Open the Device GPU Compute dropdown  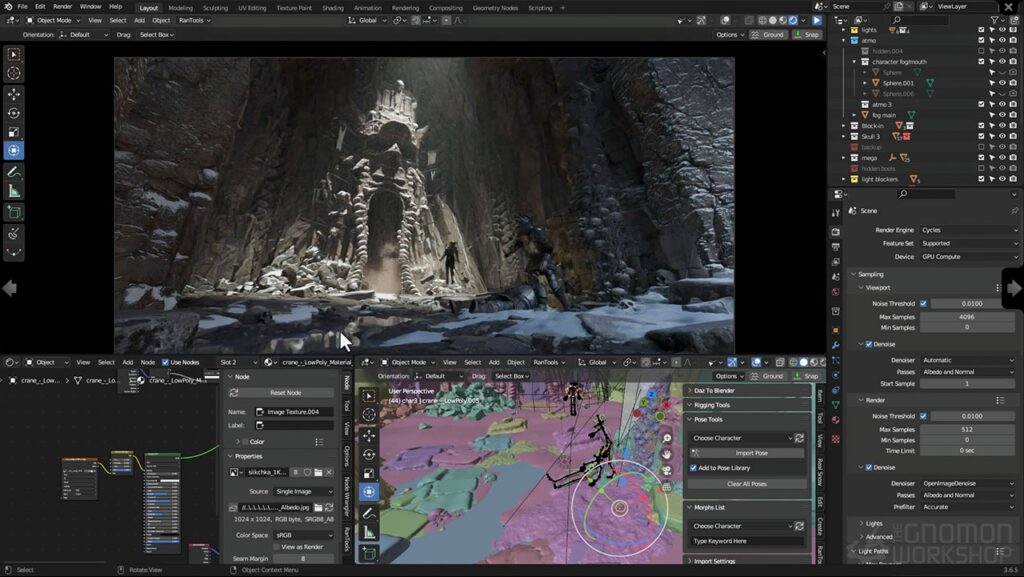pyautogui.click(x=969, y=257)
